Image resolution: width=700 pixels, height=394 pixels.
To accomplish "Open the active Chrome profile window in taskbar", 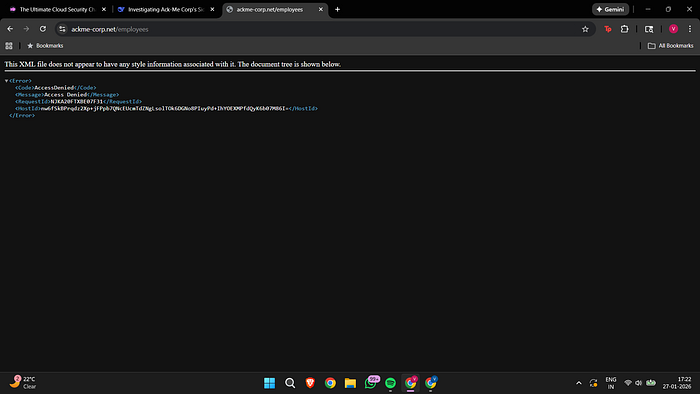I will pyautogui.click(x=411, y=383).
